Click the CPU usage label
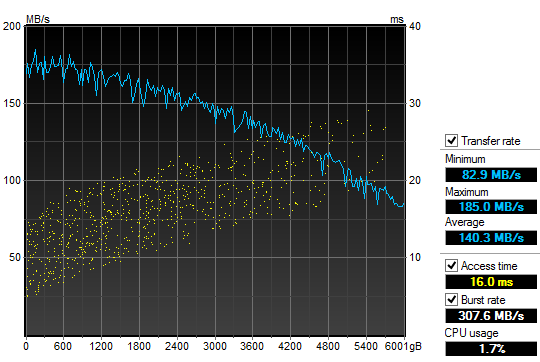Screen dimensions: 540x362 (x=471, y=333)
